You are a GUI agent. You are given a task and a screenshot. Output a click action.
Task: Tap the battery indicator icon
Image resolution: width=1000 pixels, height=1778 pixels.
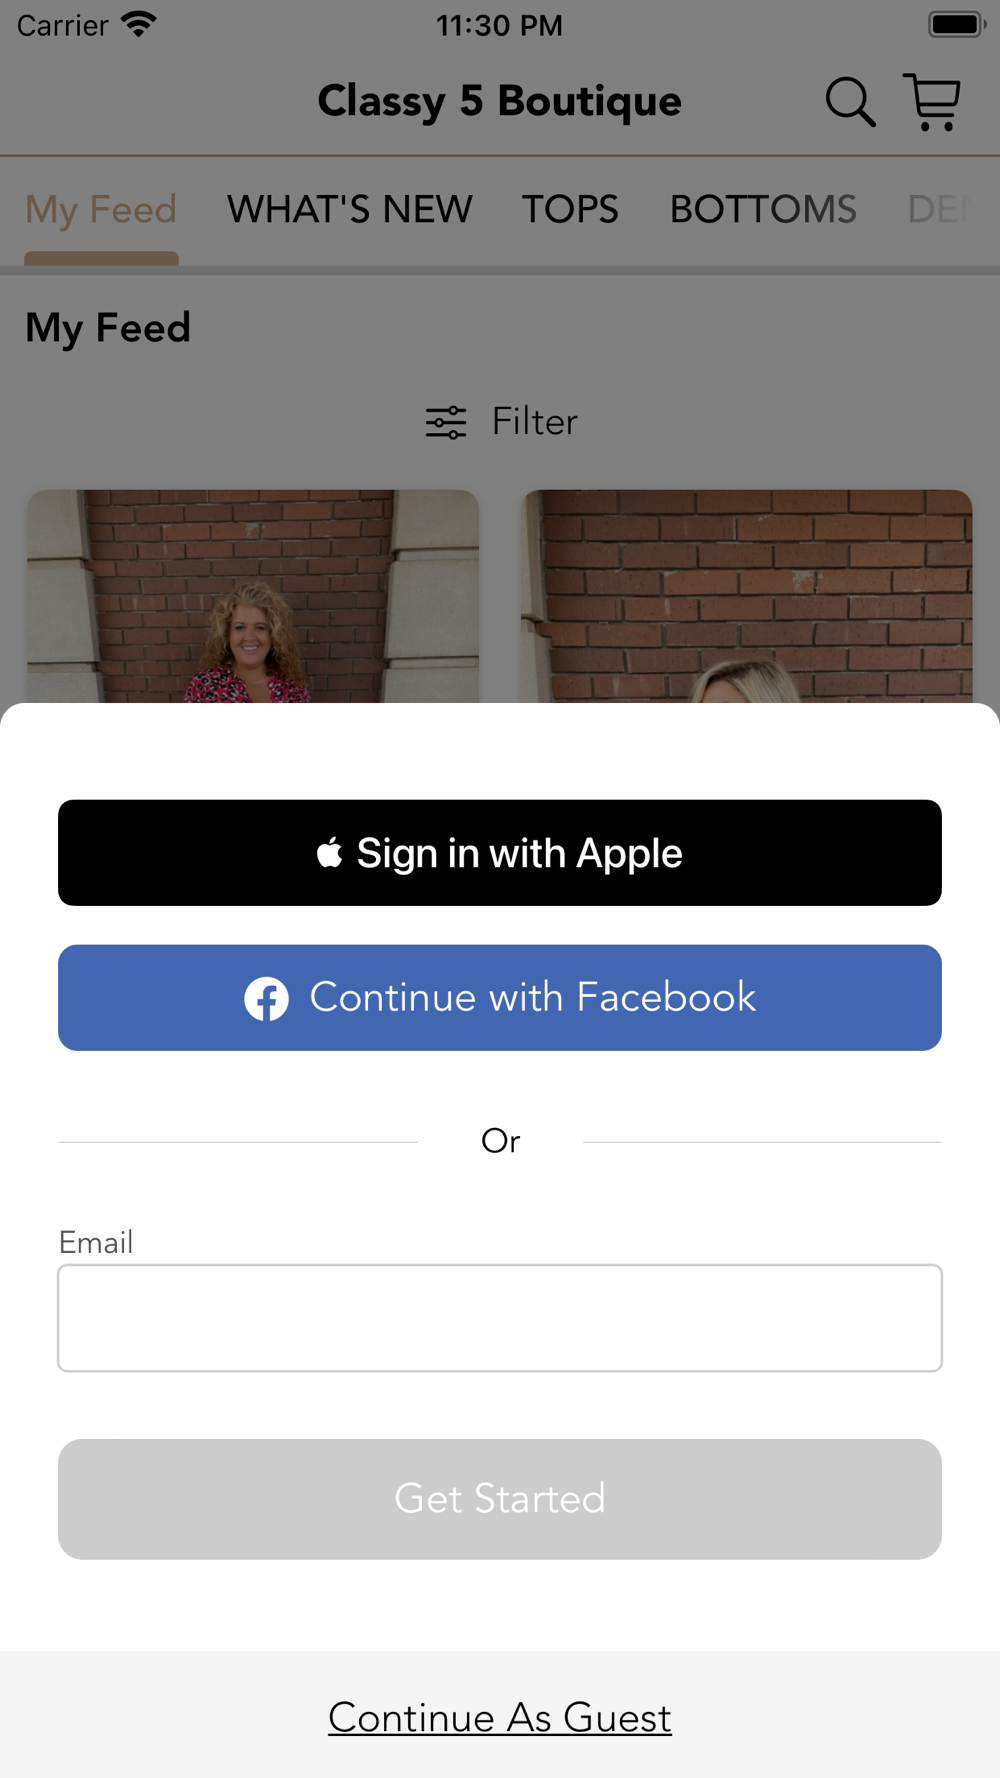tap(957, 24)
